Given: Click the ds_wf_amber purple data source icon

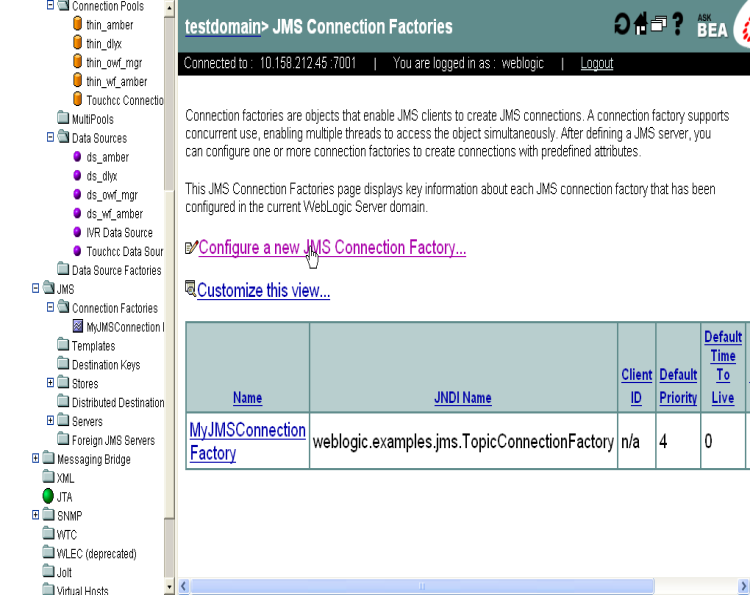Looking at the screenshot, I should pyautogui.click(x=77, y=213).
